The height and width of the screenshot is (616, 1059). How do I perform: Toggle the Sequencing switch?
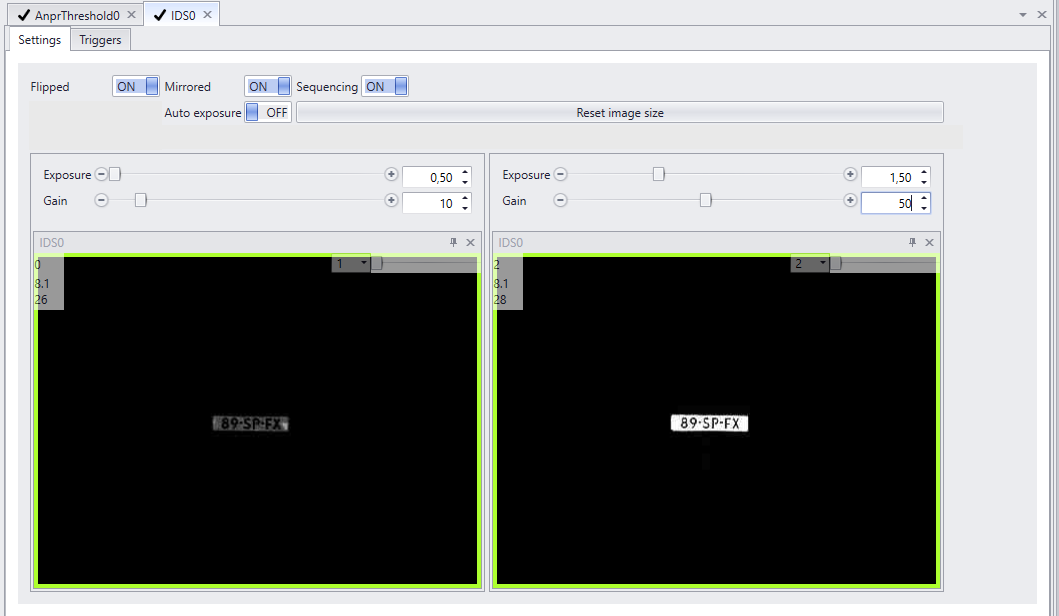tap(385, 86)
